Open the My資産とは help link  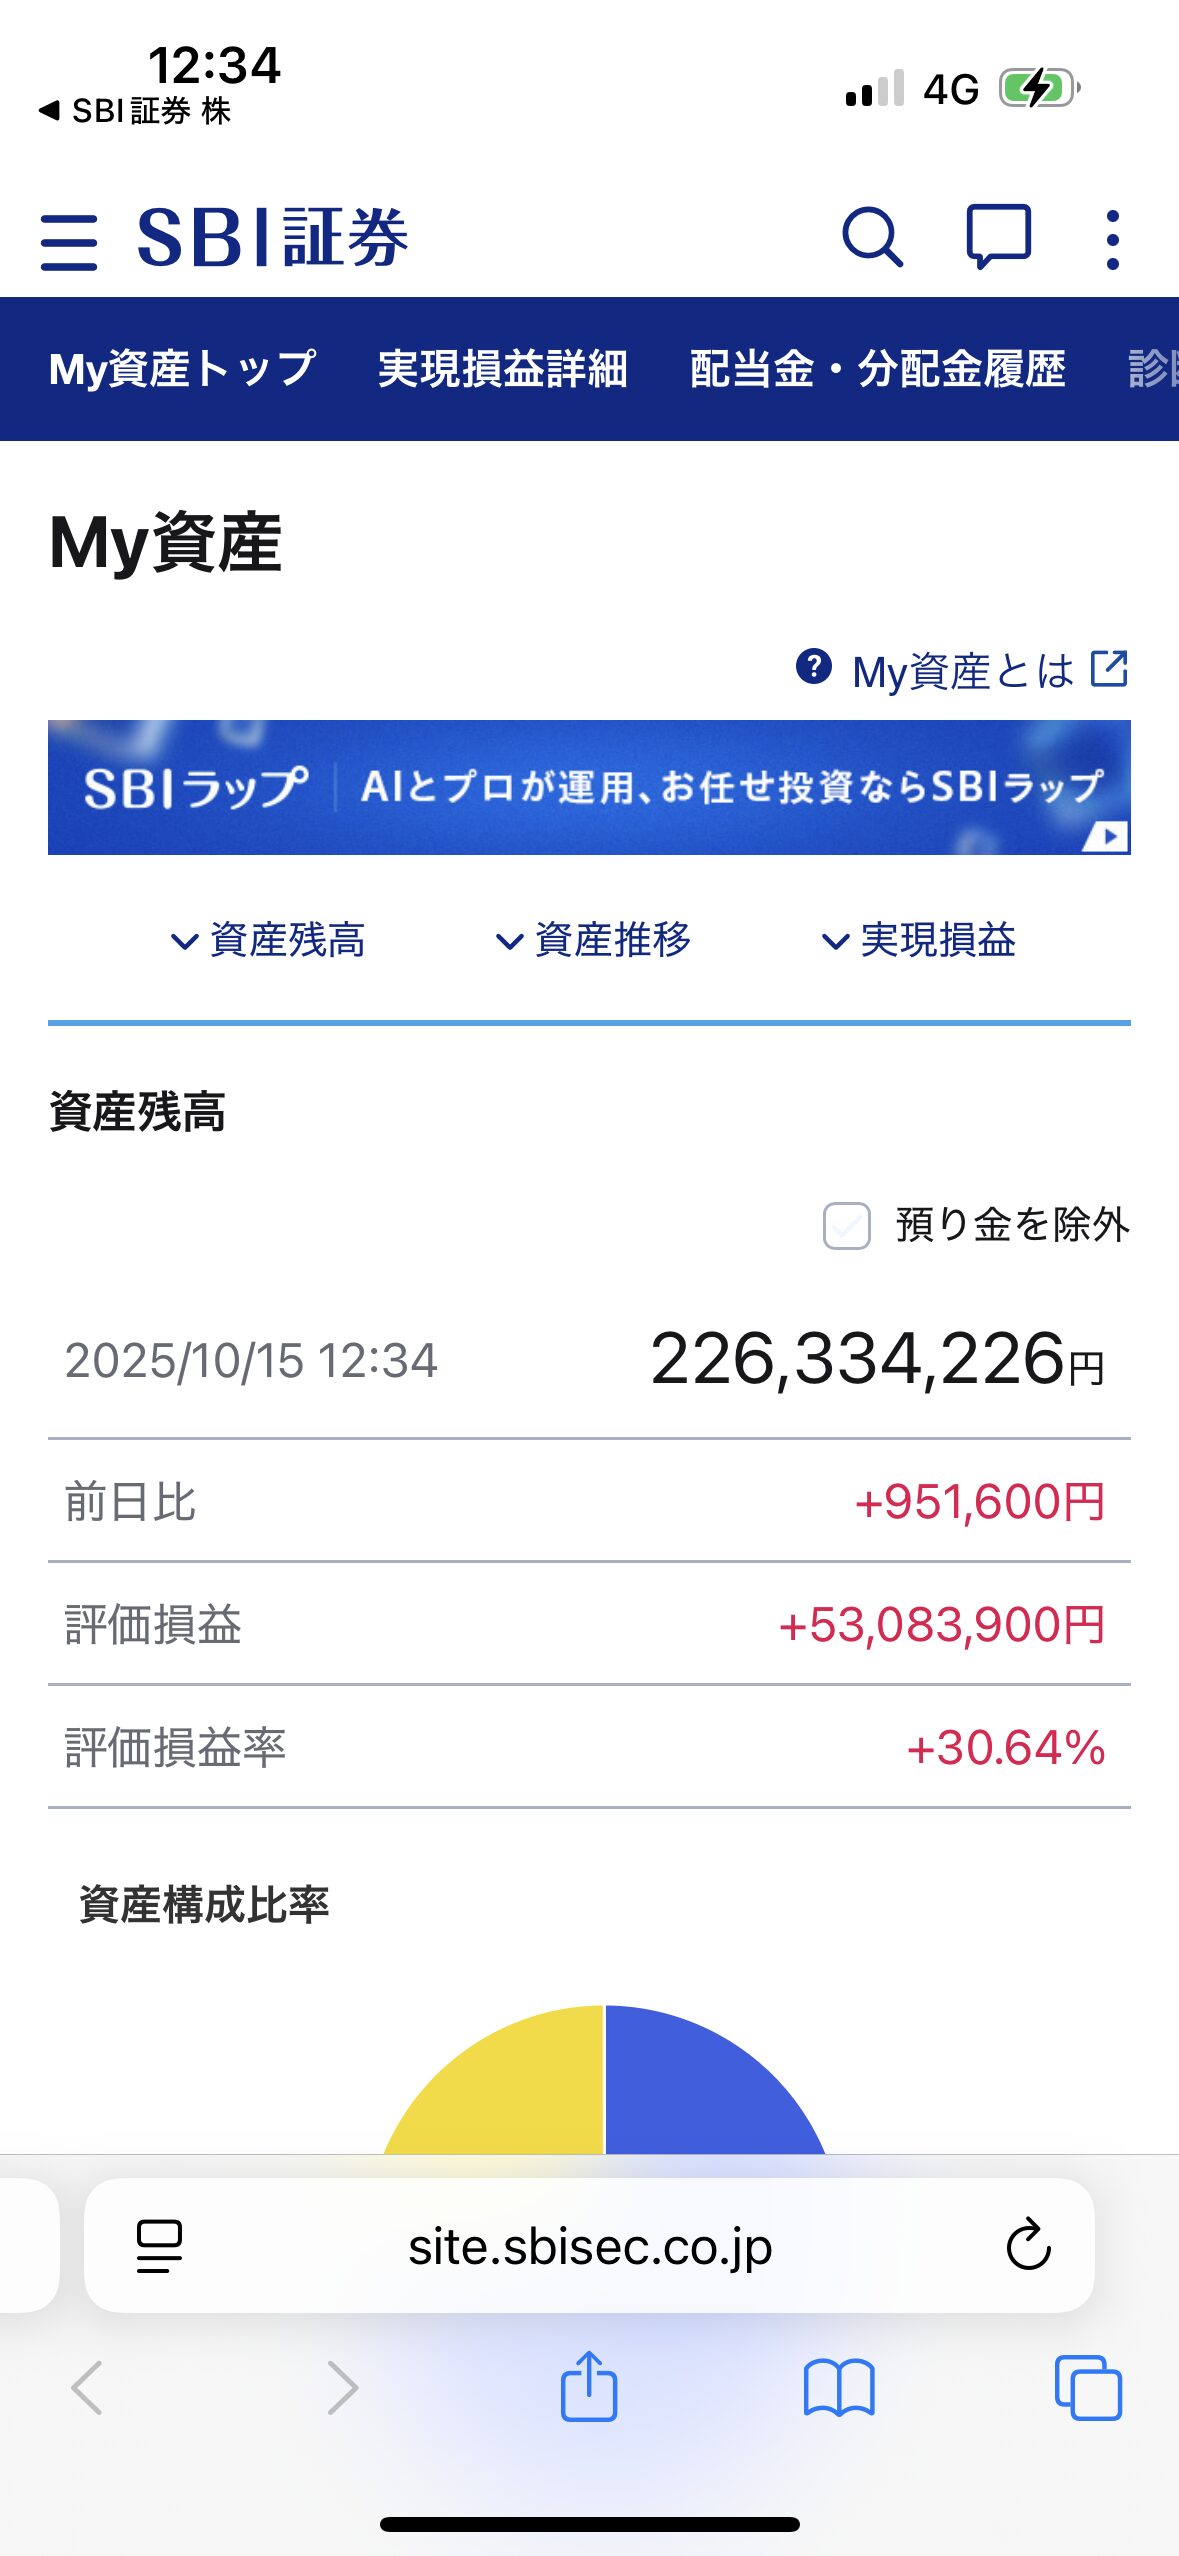(x=962, y=670)
